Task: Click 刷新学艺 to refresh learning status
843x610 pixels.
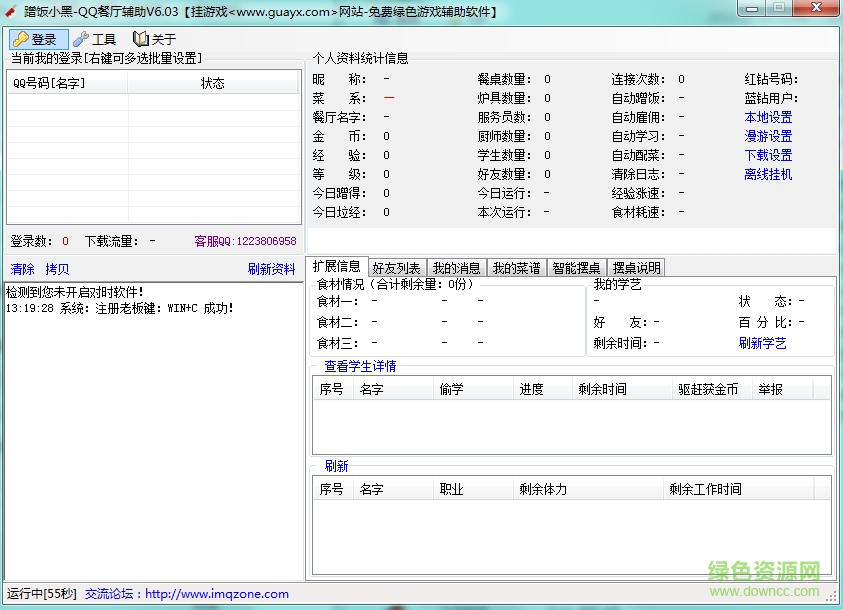Action: tap(762, 343)
